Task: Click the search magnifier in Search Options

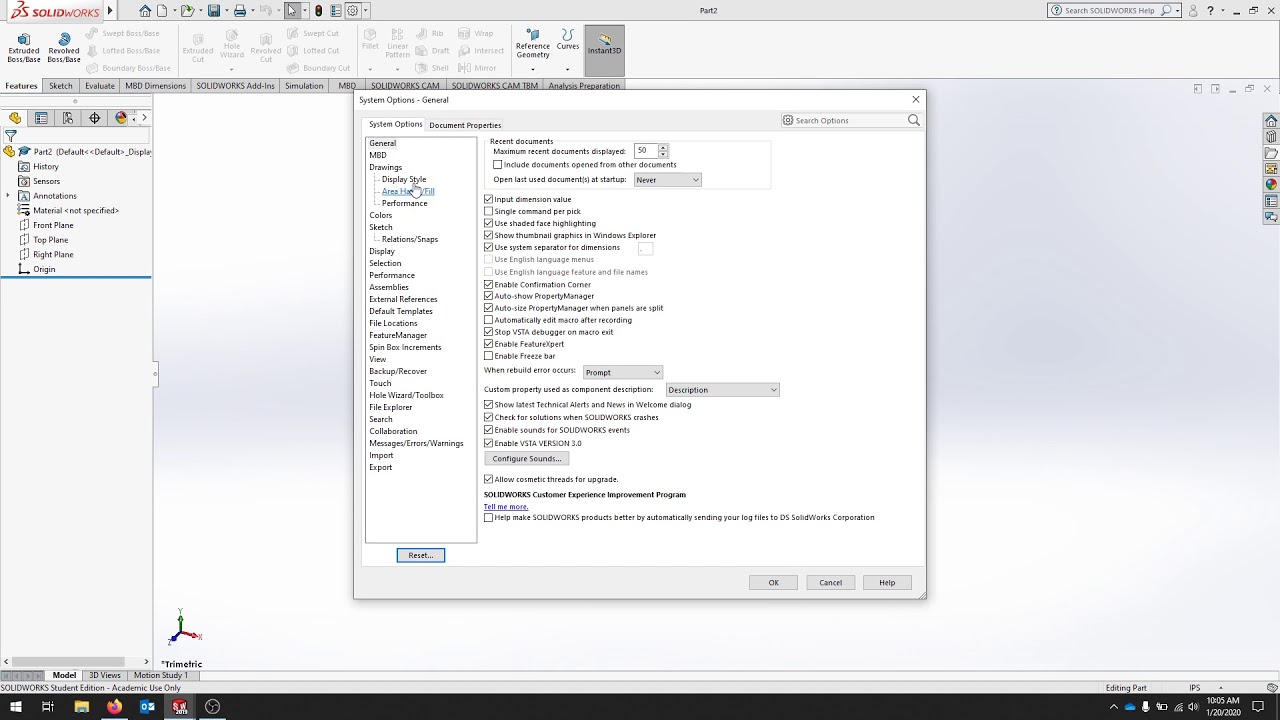Action: 913,120
